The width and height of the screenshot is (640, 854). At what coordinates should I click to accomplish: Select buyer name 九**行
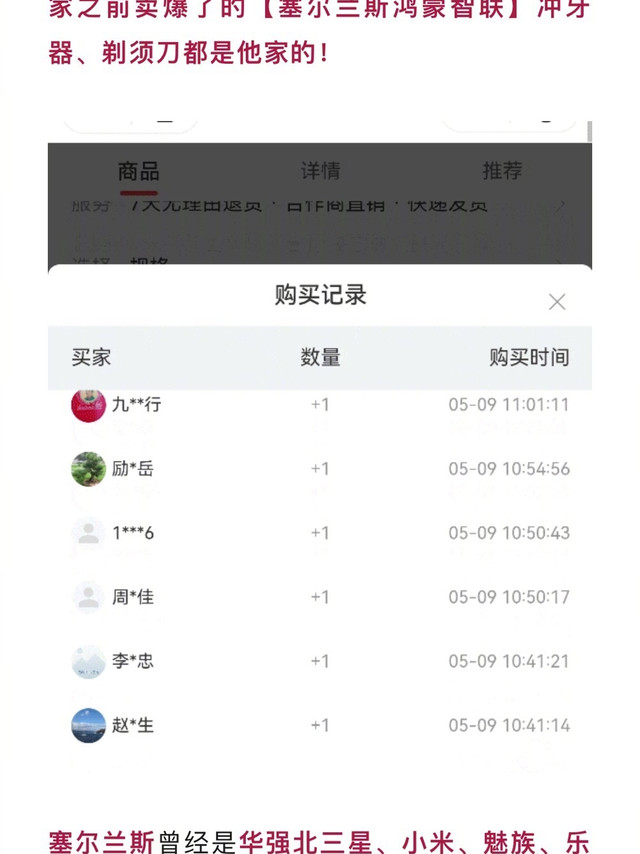point(136,405)
